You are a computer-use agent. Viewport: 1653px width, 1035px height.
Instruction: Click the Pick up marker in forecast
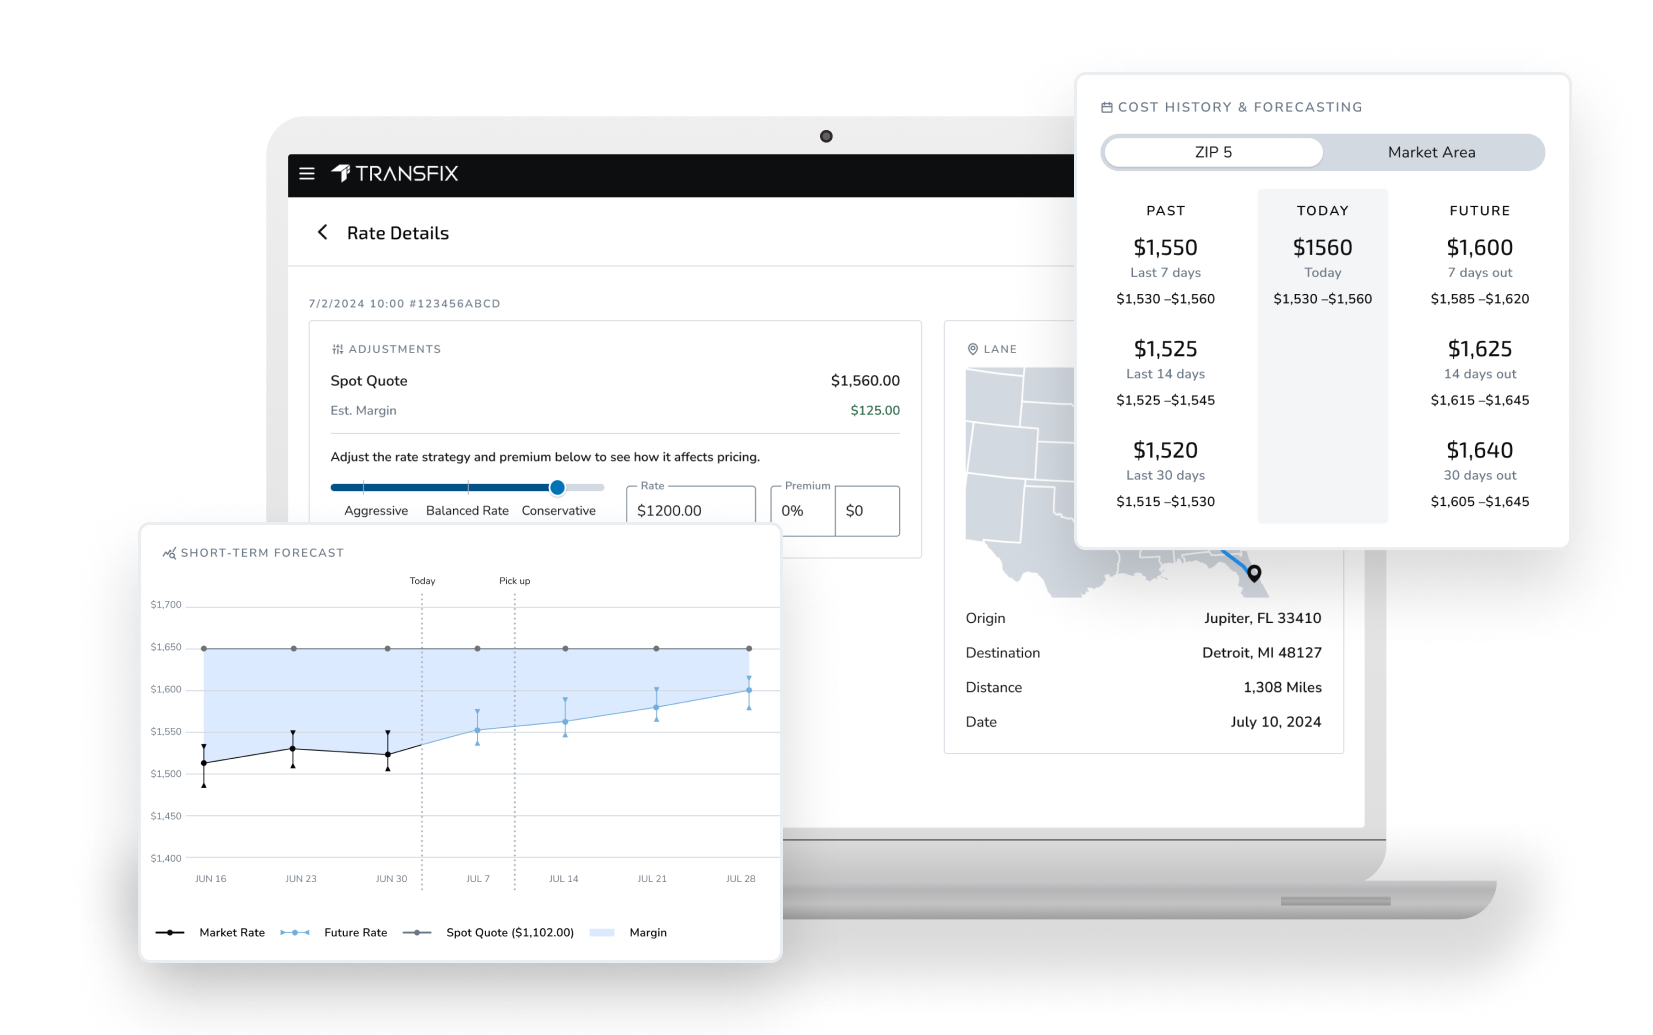click(x=515, y=581)
